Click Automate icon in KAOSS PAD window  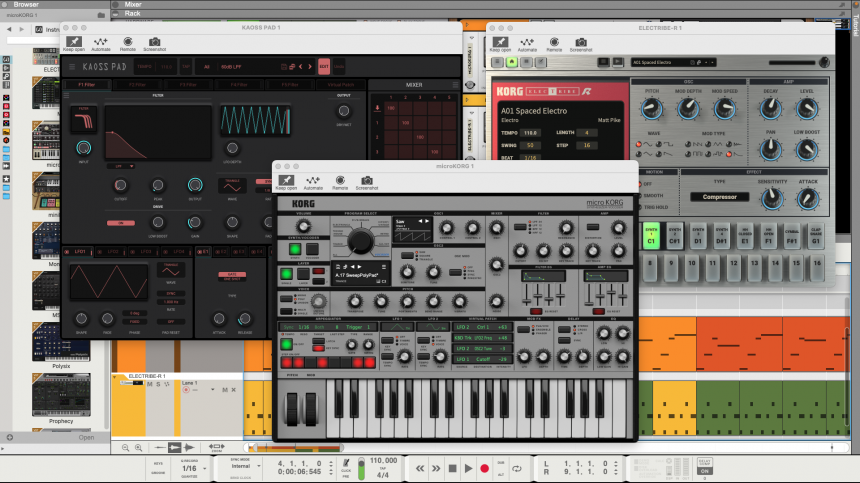click(100, 42)
